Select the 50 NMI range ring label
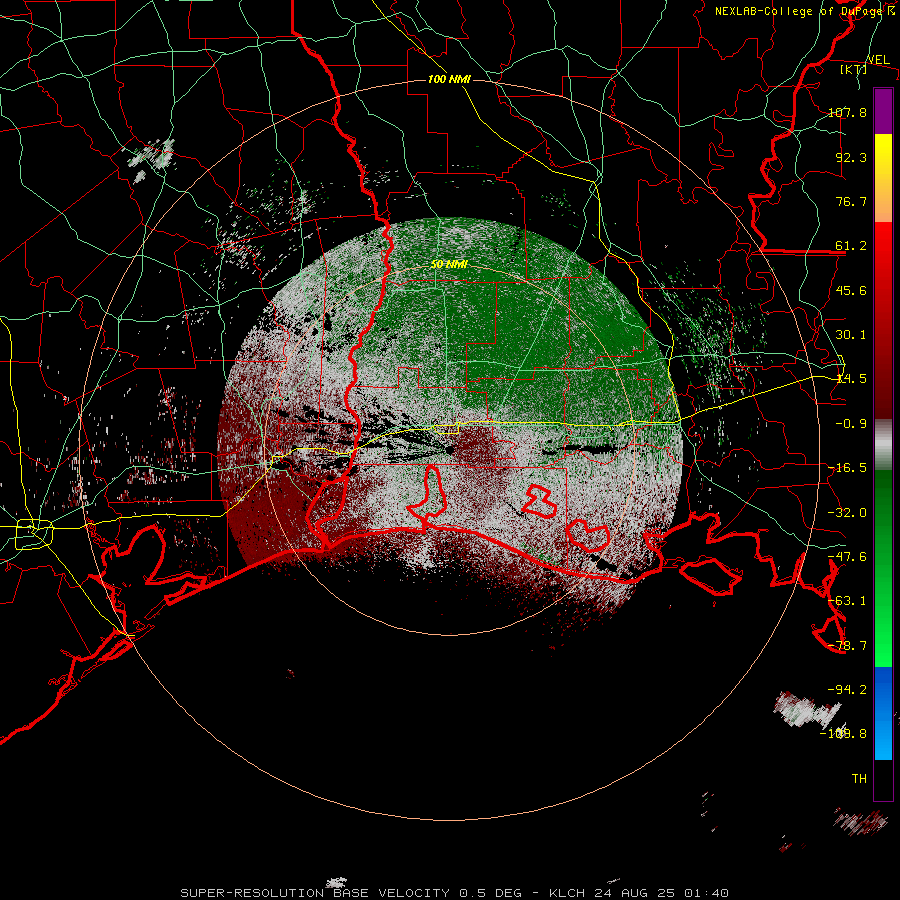The width and height of the screenshot is (900, 900). click(449, 264)
